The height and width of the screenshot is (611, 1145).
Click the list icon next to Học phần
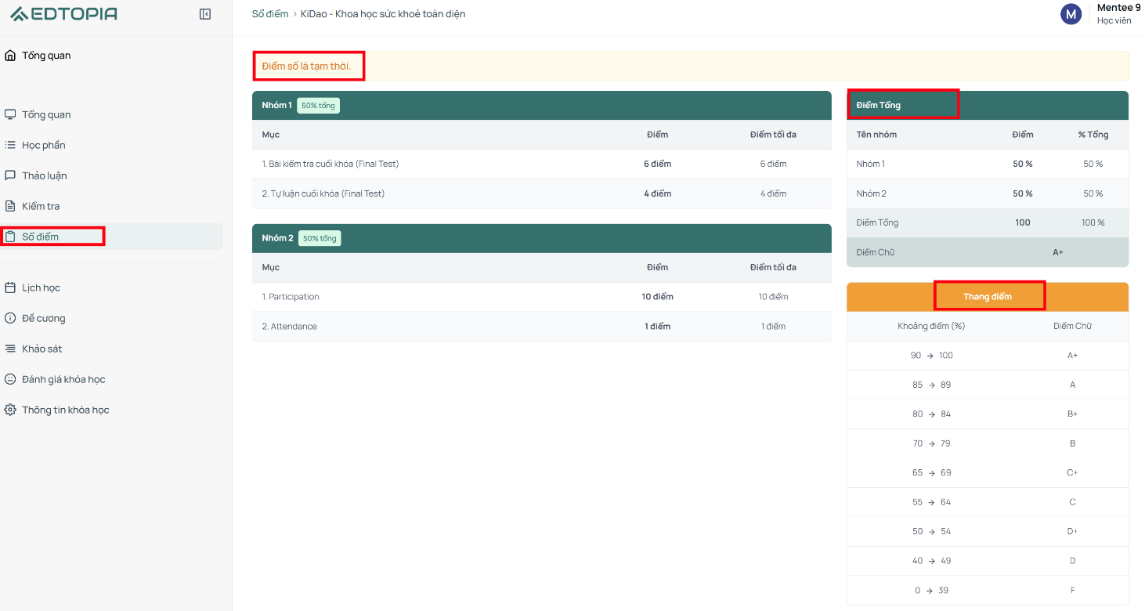point(10,145)
